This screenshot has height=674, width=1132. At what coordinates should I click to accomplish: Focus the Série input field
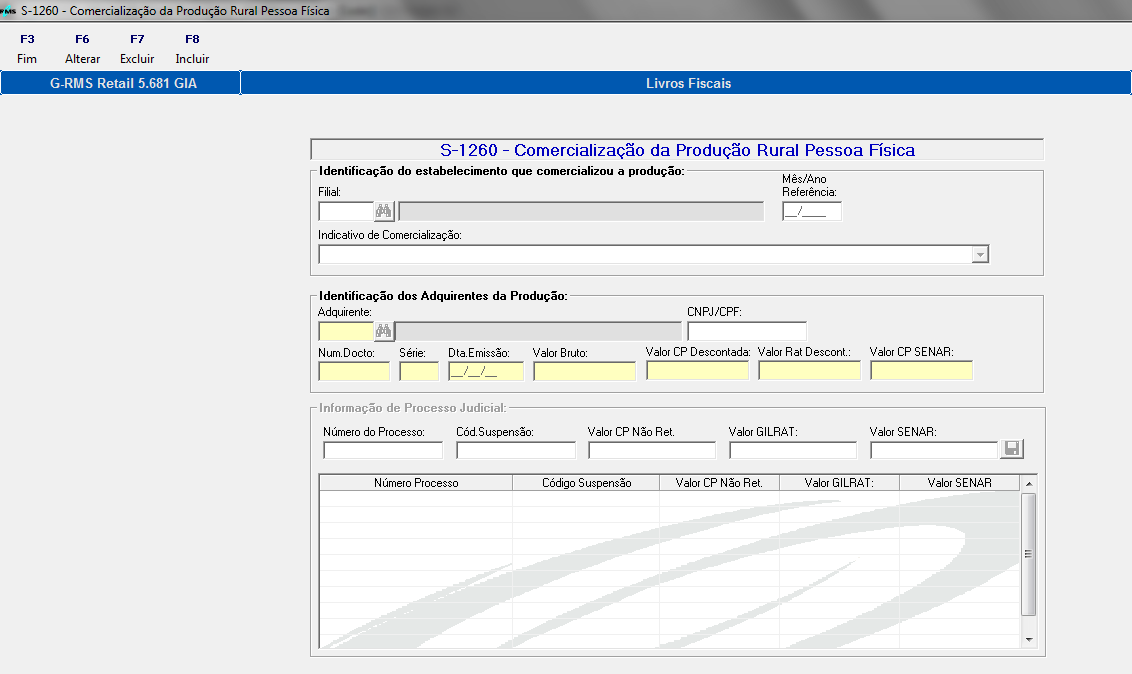pos(419,371)
